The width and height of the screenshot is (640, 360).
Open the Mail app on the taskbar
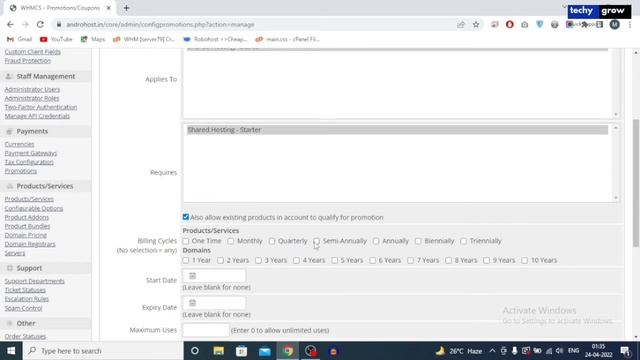pyautogui.click(x=264, y=351)
